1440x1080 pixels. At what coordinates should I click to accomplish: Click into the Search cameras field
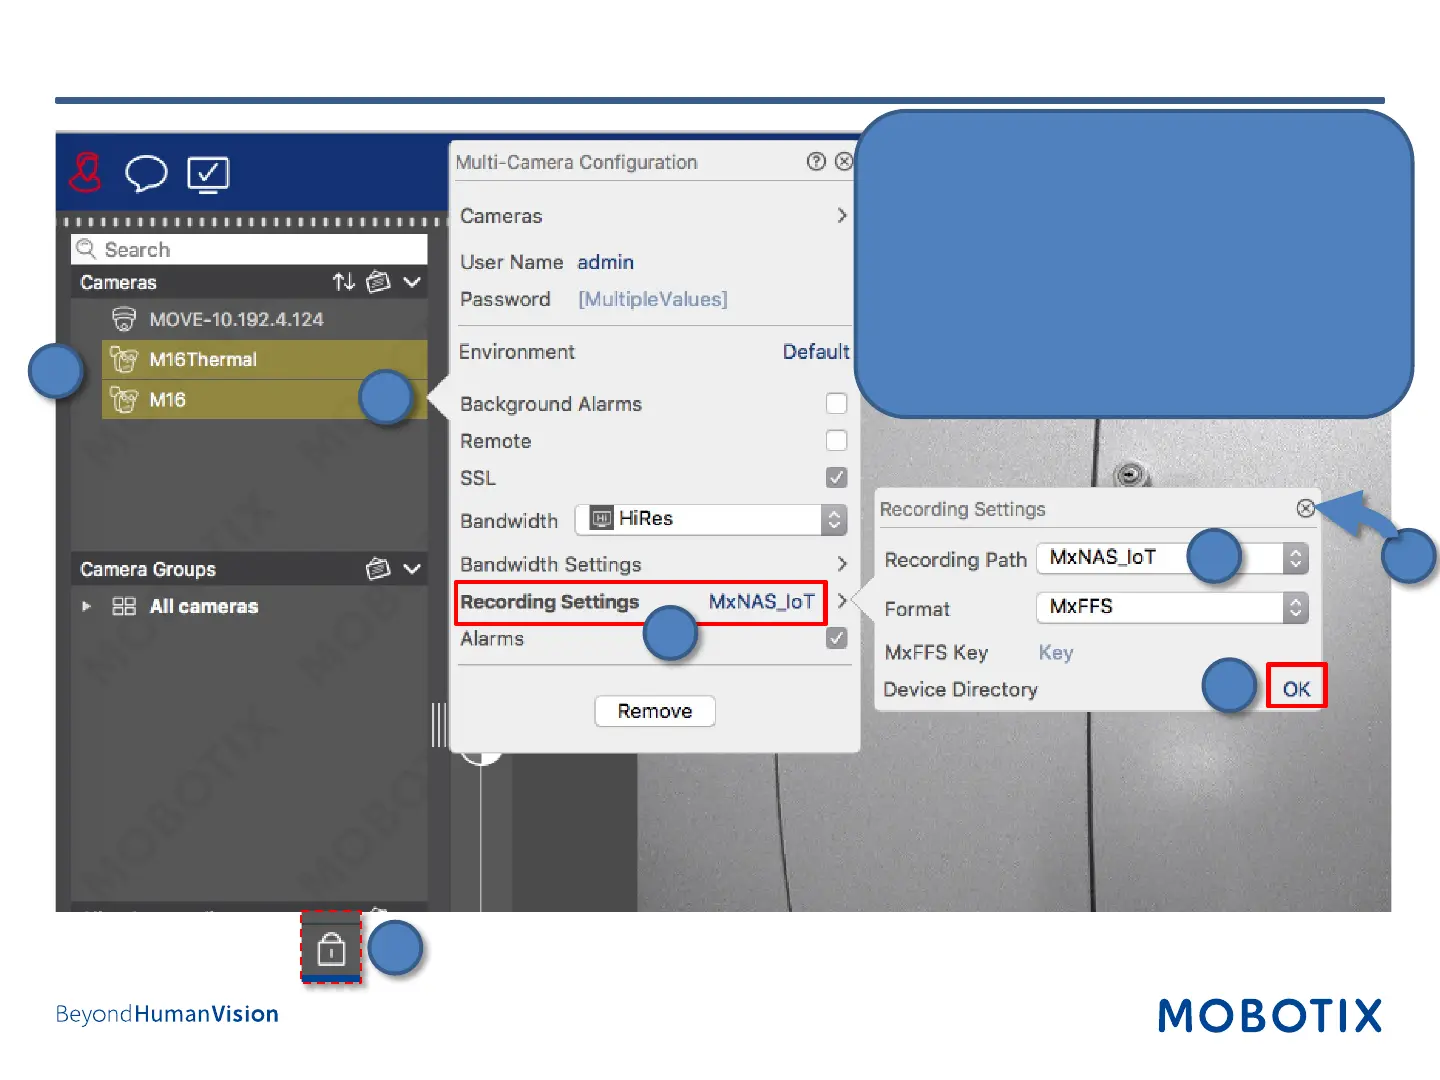pyautogui.click(x=250, y=249)
